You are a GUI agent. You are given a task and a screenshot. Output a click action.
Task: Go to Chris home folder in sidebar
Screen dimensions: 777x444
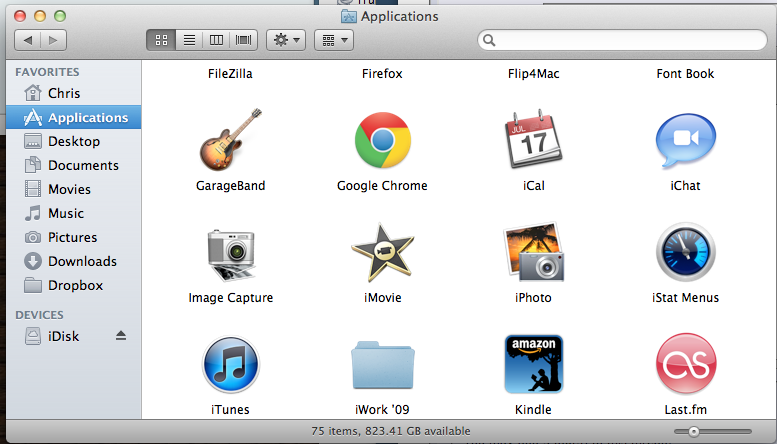[73, 93]
